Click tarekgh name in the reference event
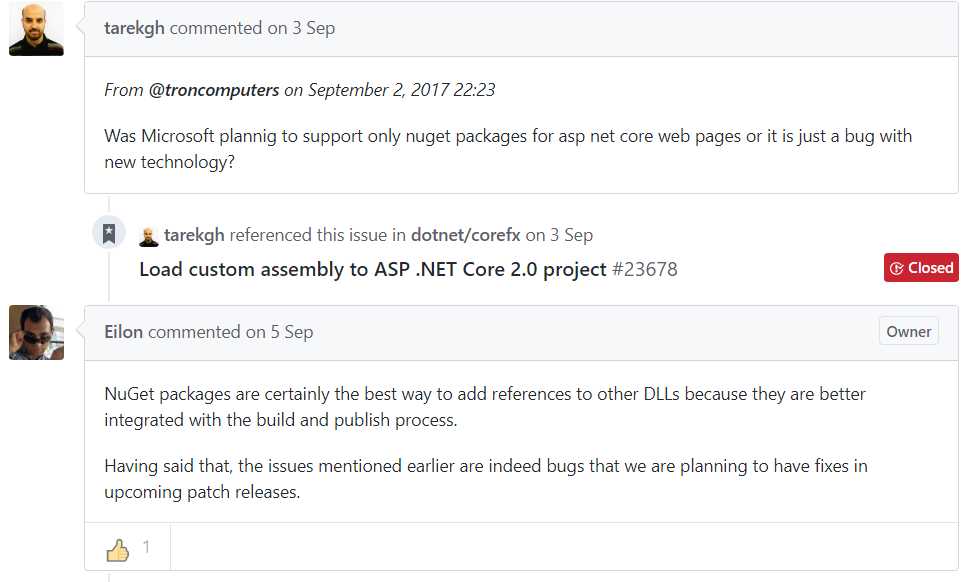This screenshot has height=582, width=968. click(194, 235)
